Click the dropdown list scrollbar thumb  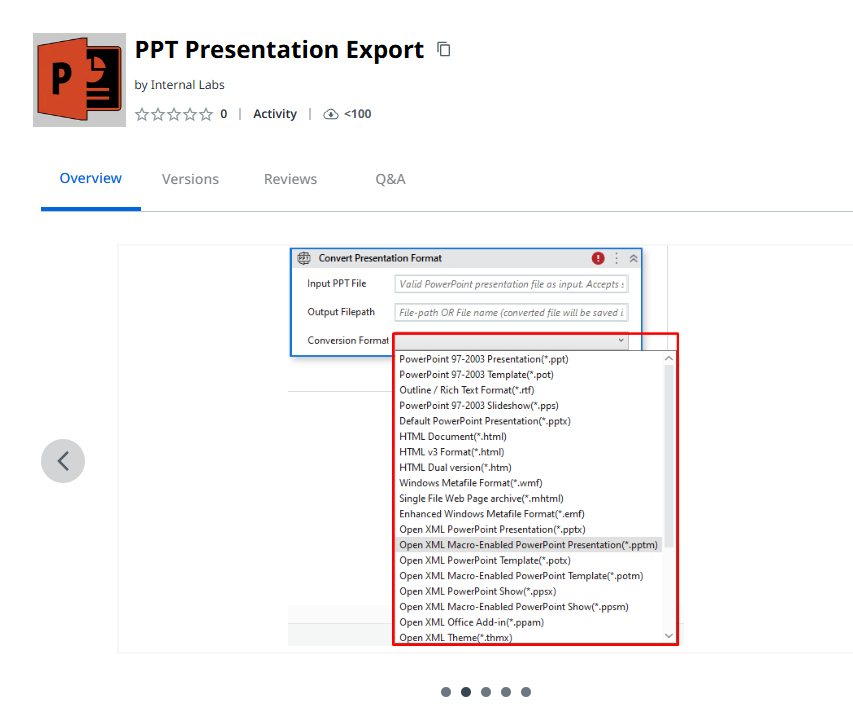coord(669,456)
